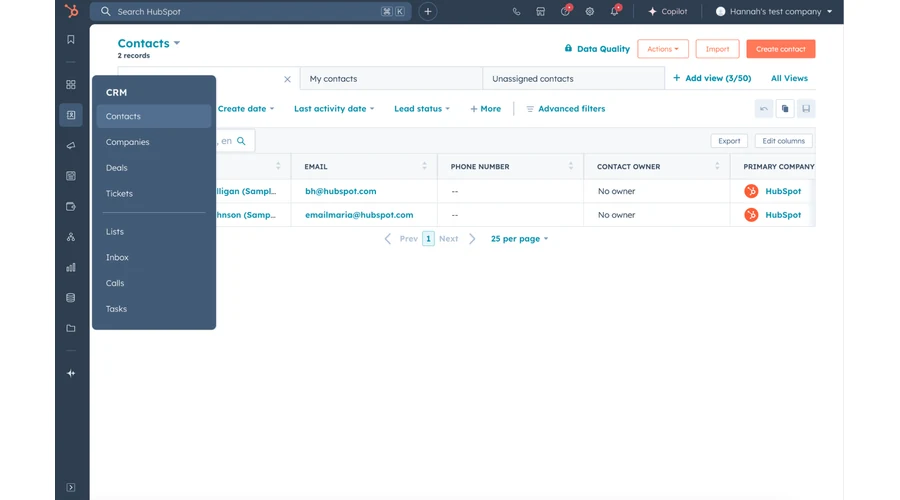Close the current view tab with X
Image resolution: width=900 pixels, height=500 pixels.
point(287,79)
